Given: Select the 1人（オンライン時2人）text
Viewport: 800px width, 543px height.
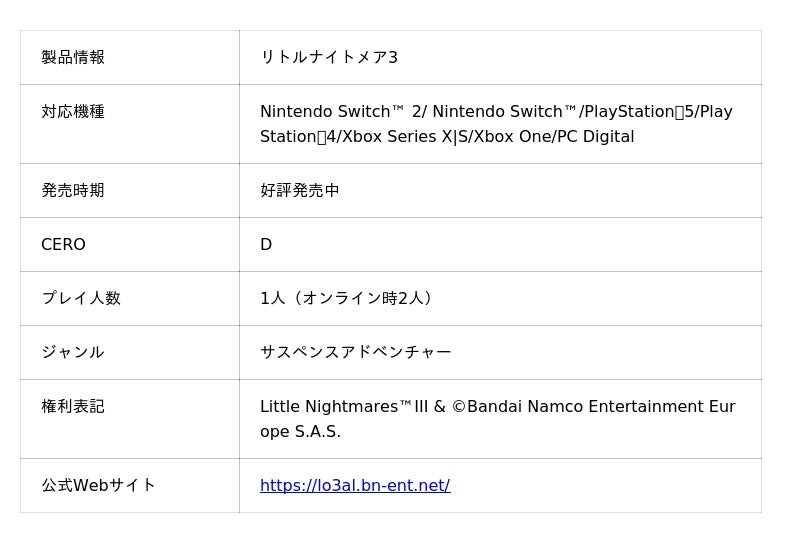Looking at the screenshot, I should click(x=349, y=298).
